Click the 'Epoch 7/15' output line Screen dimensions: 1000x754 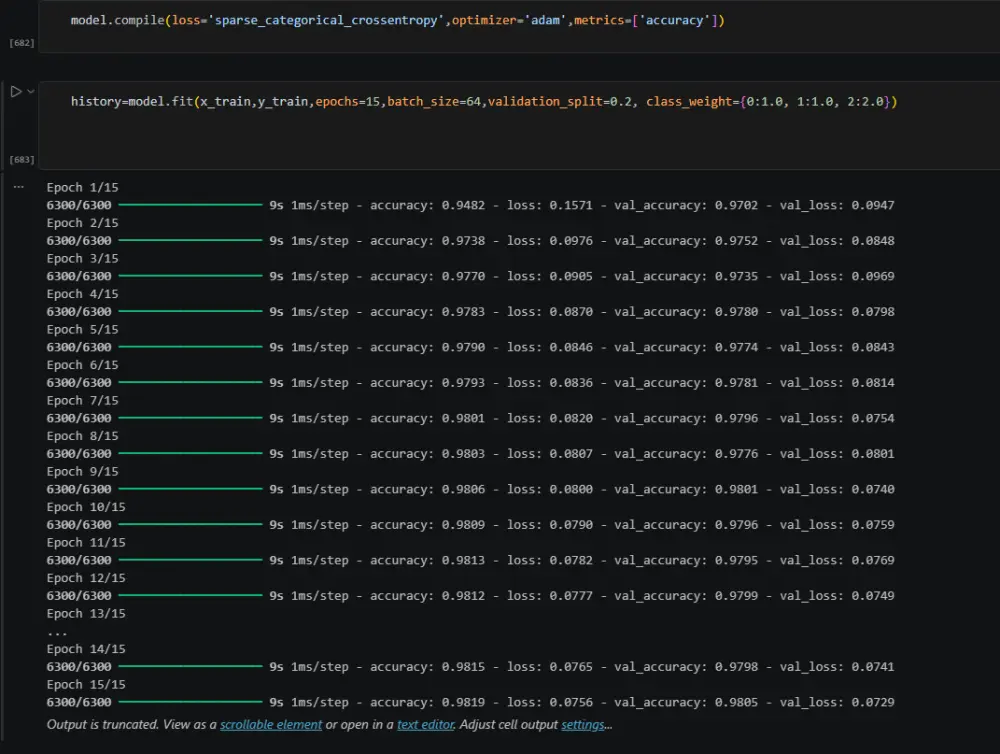(82, 401)
